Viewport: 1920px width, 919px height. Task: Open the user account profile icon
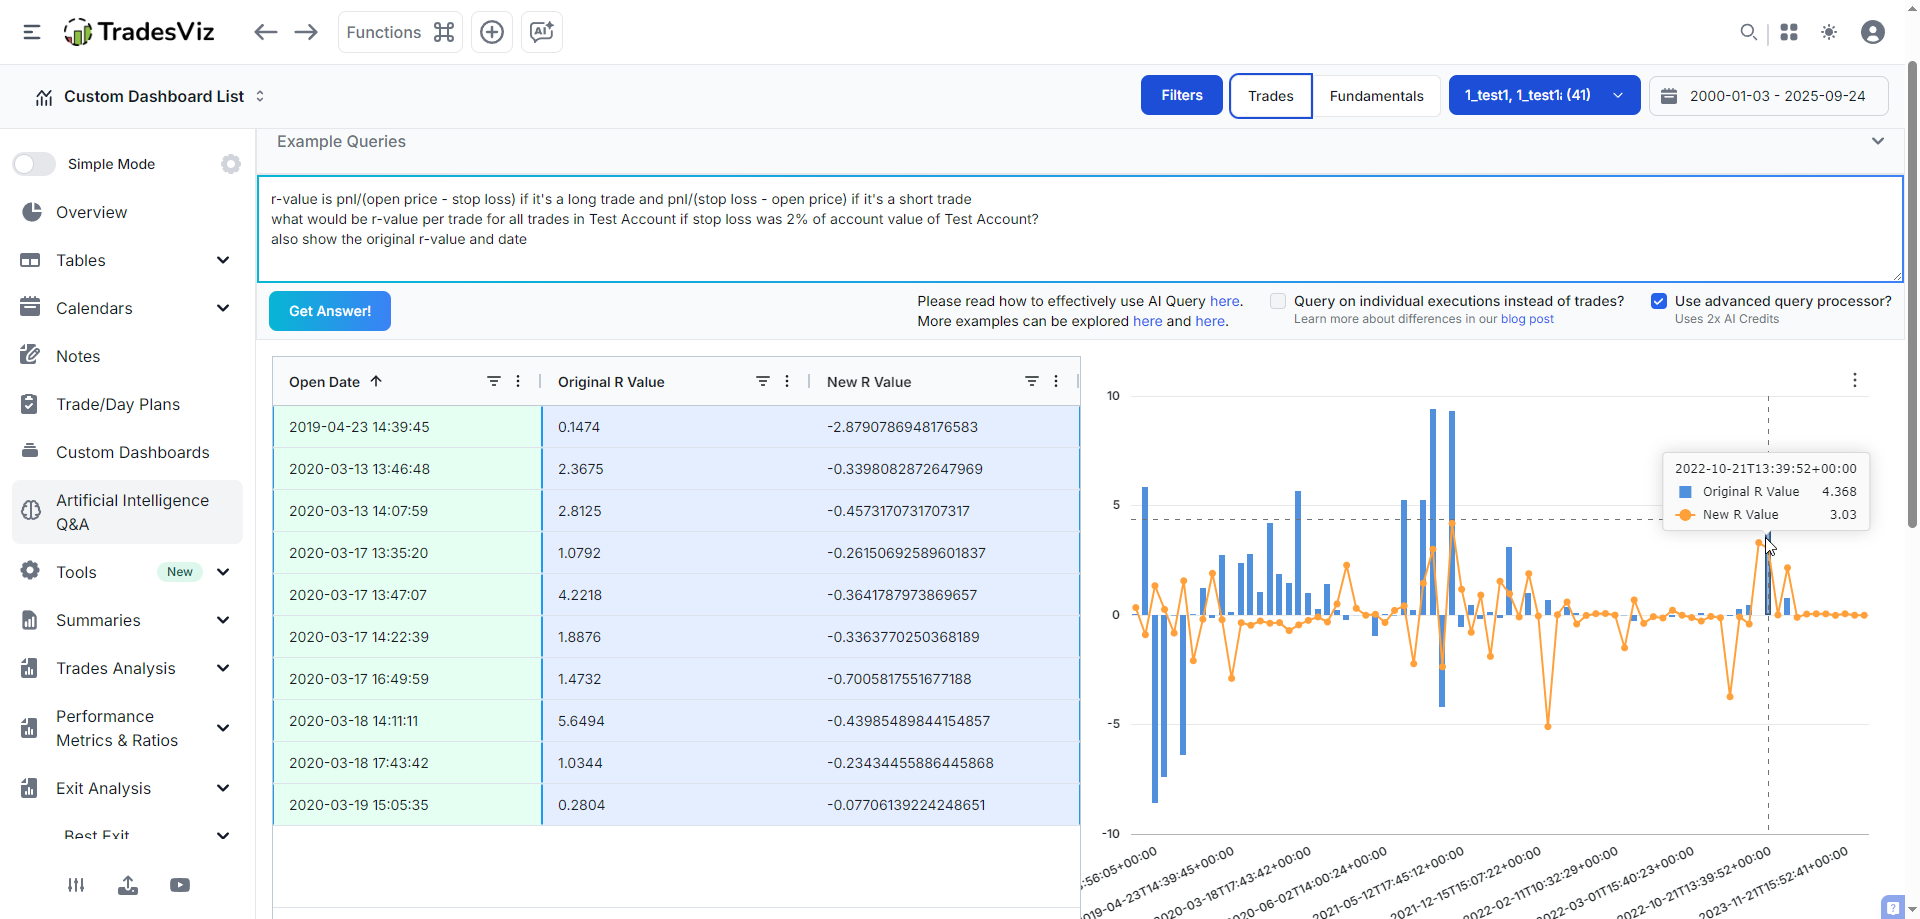pos(1873,32)
